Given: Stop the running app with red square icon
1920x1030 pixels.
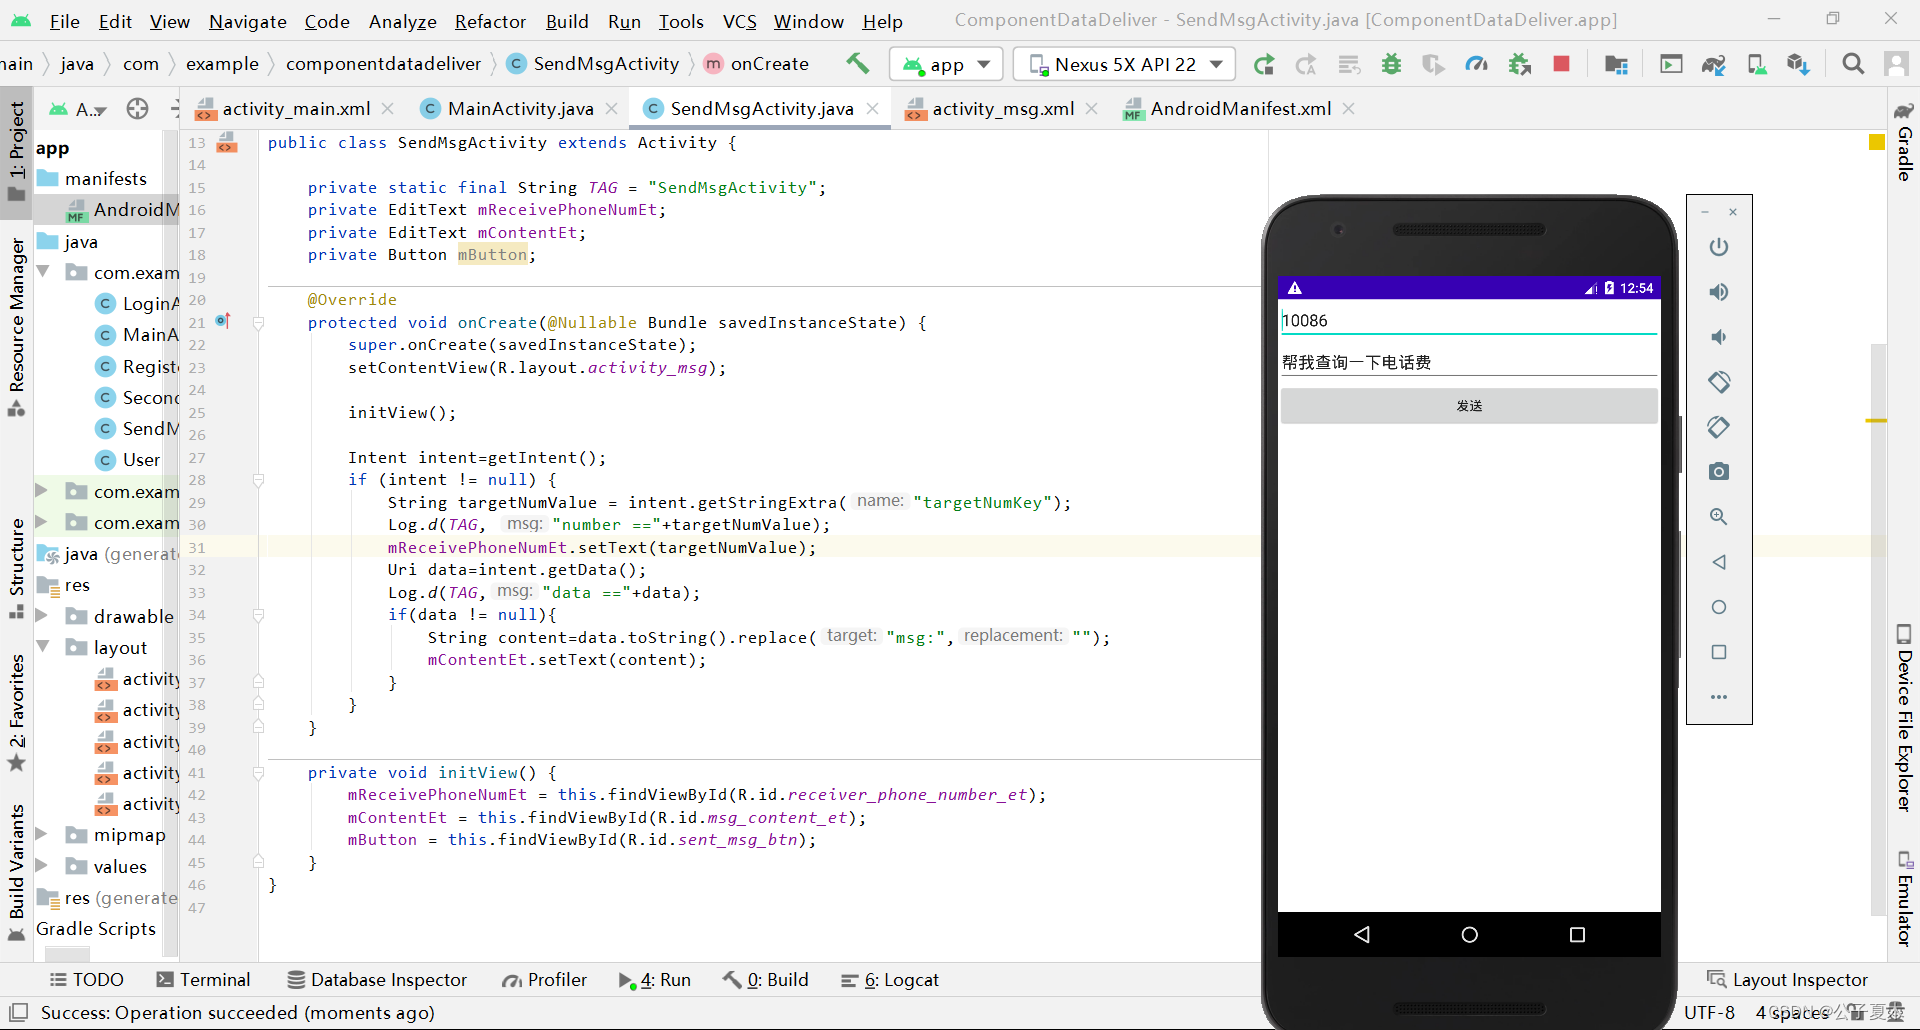Looking at the screenshot, I should (1562, 63).
